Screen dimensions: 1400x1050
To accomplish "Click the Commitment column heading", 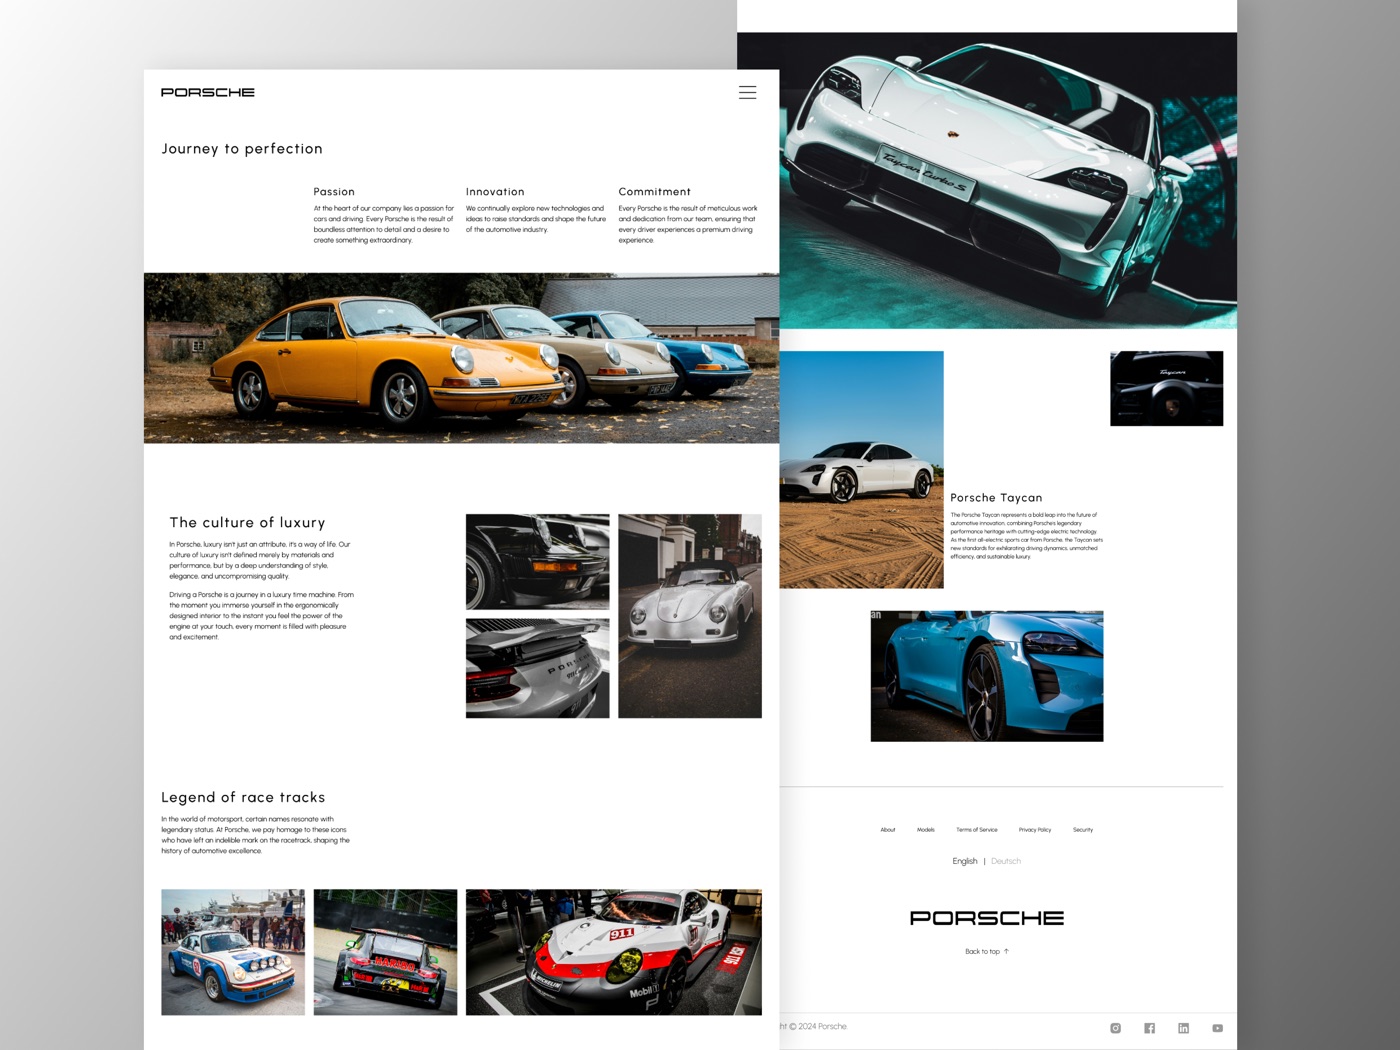I will pos(654,191).
